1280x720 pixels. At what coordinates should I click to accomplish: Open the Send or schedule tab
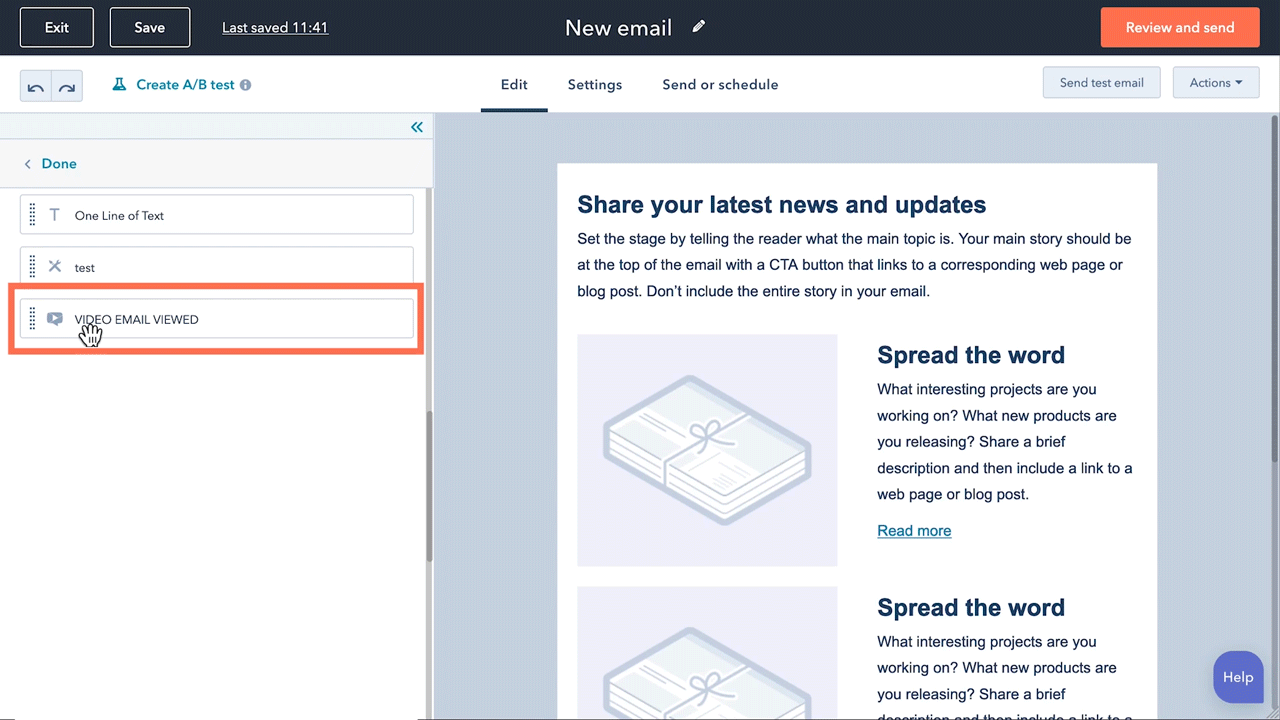[x=720, y=85]
